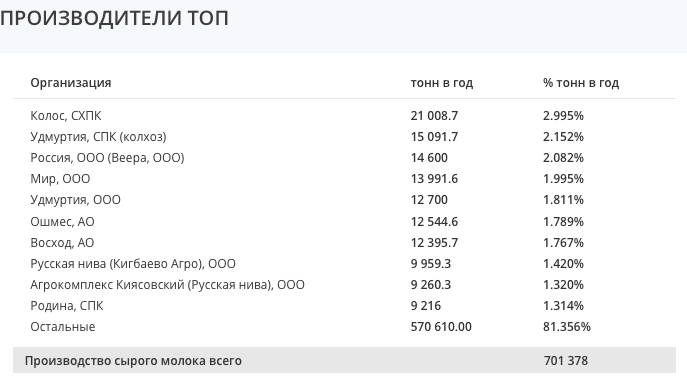Click the ПРОИЗВОДИТЕЛИ ТОП heading
Viewport: 687px width, 379px height.
pyautogui.click(x=114, y=18)
